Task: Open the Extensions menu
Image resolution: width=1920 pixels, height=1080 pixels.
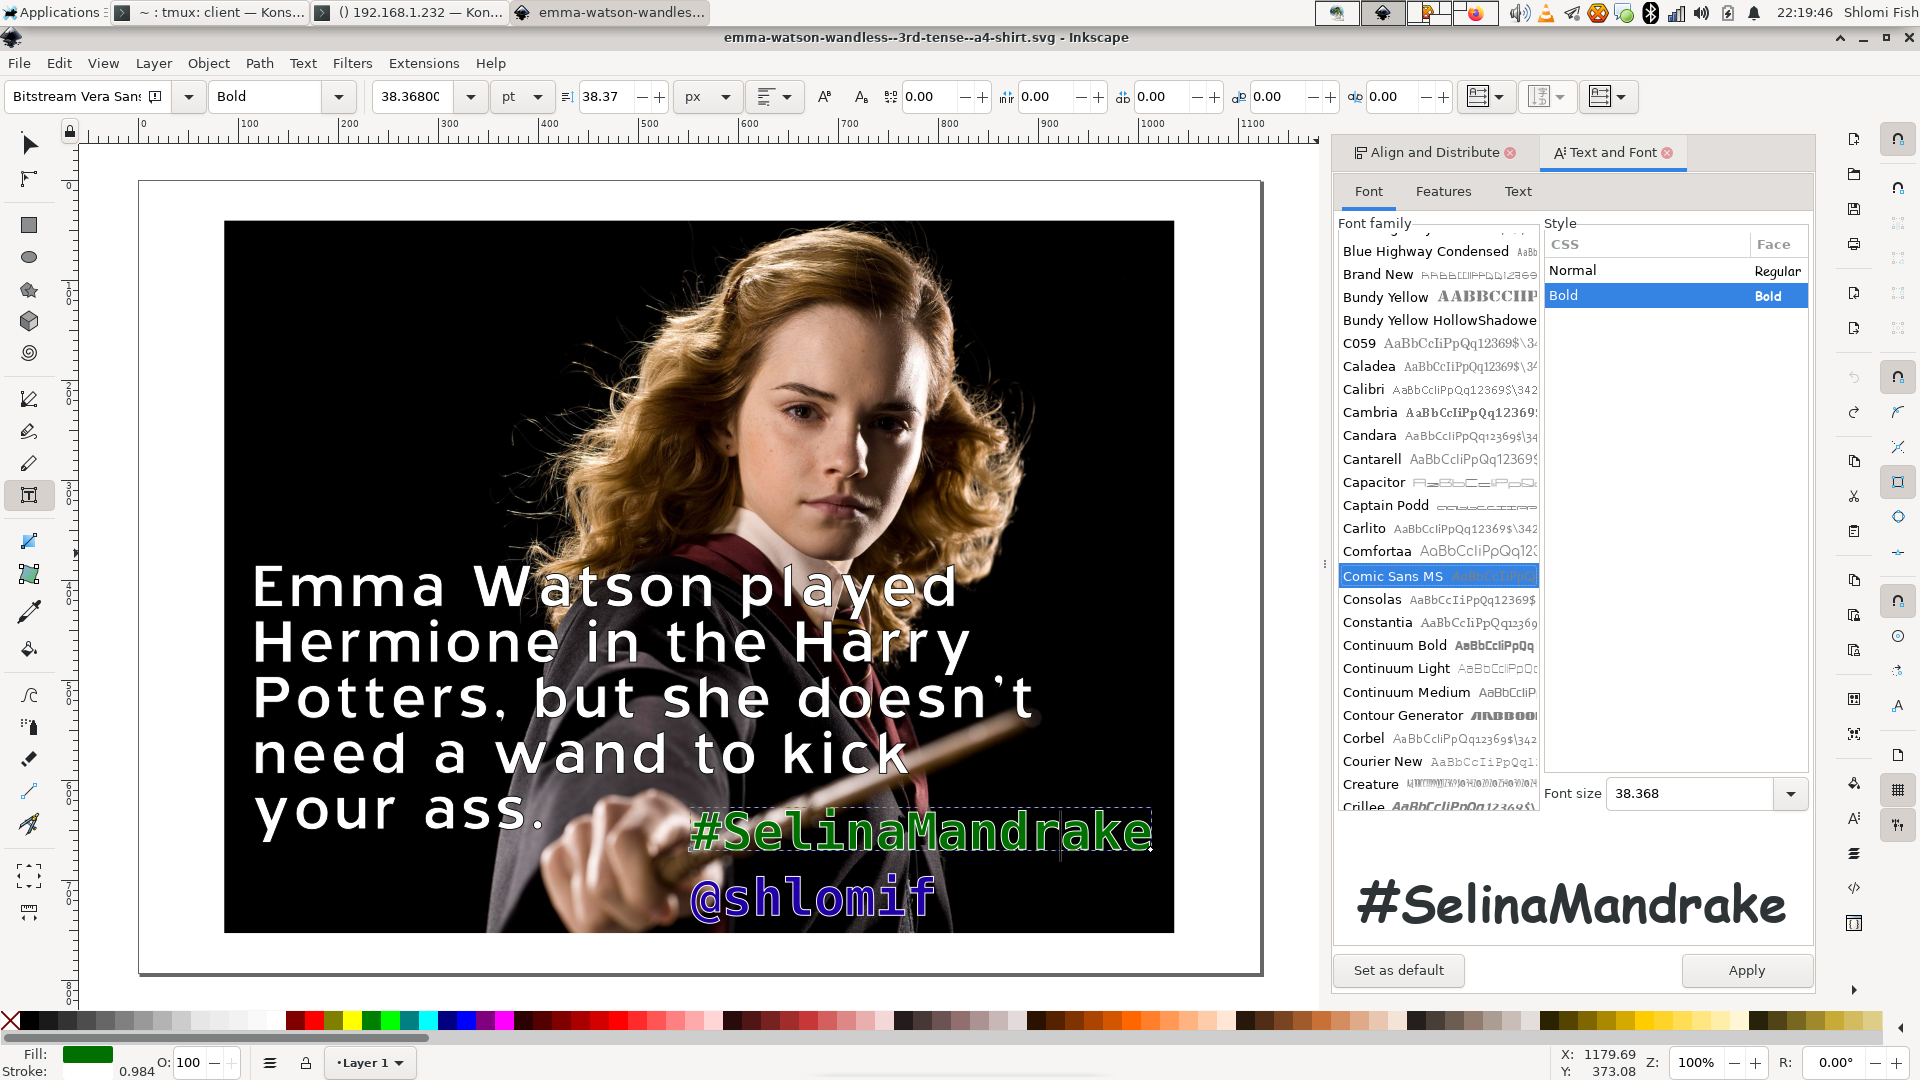Action: pos(424,63)
